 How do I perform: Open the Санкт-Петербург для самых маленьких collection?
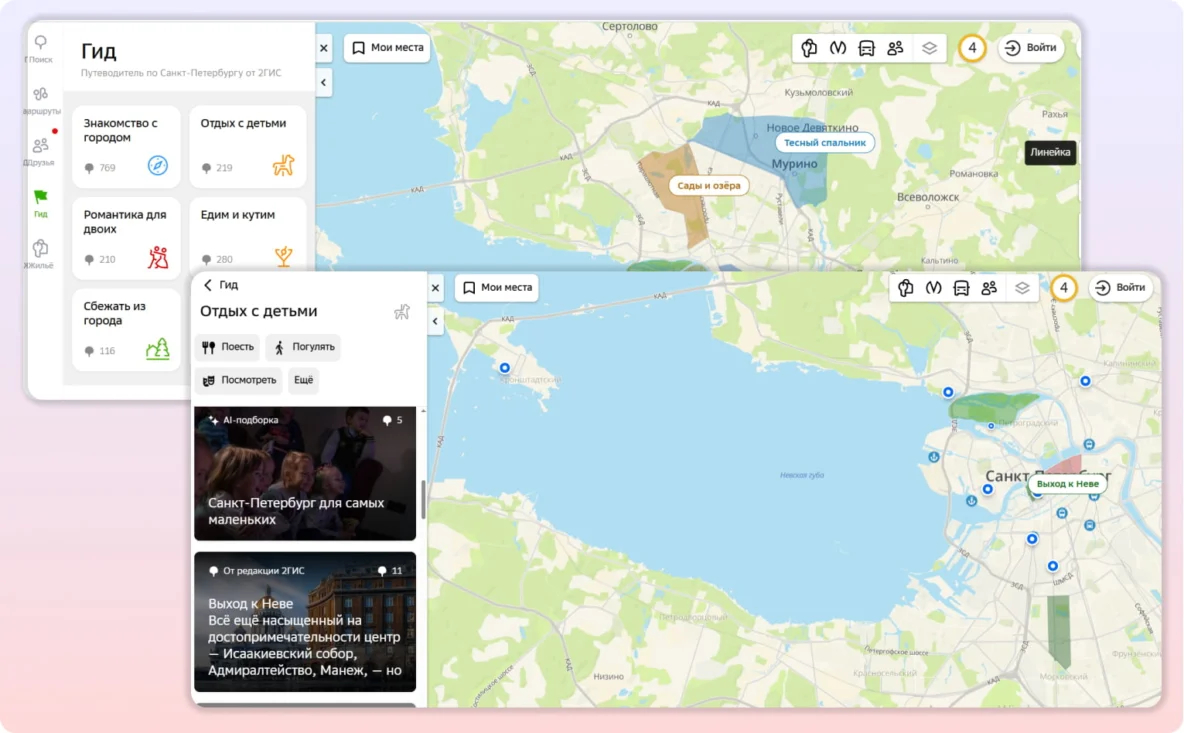(x=305, y=473)
